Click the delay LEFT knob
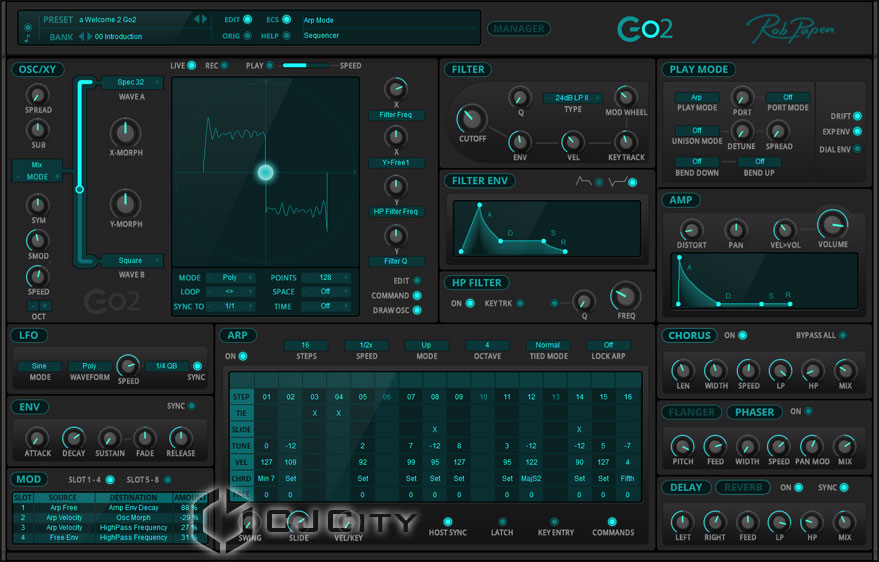The height and width of the screenshot is (562, 879). [682, 522]
